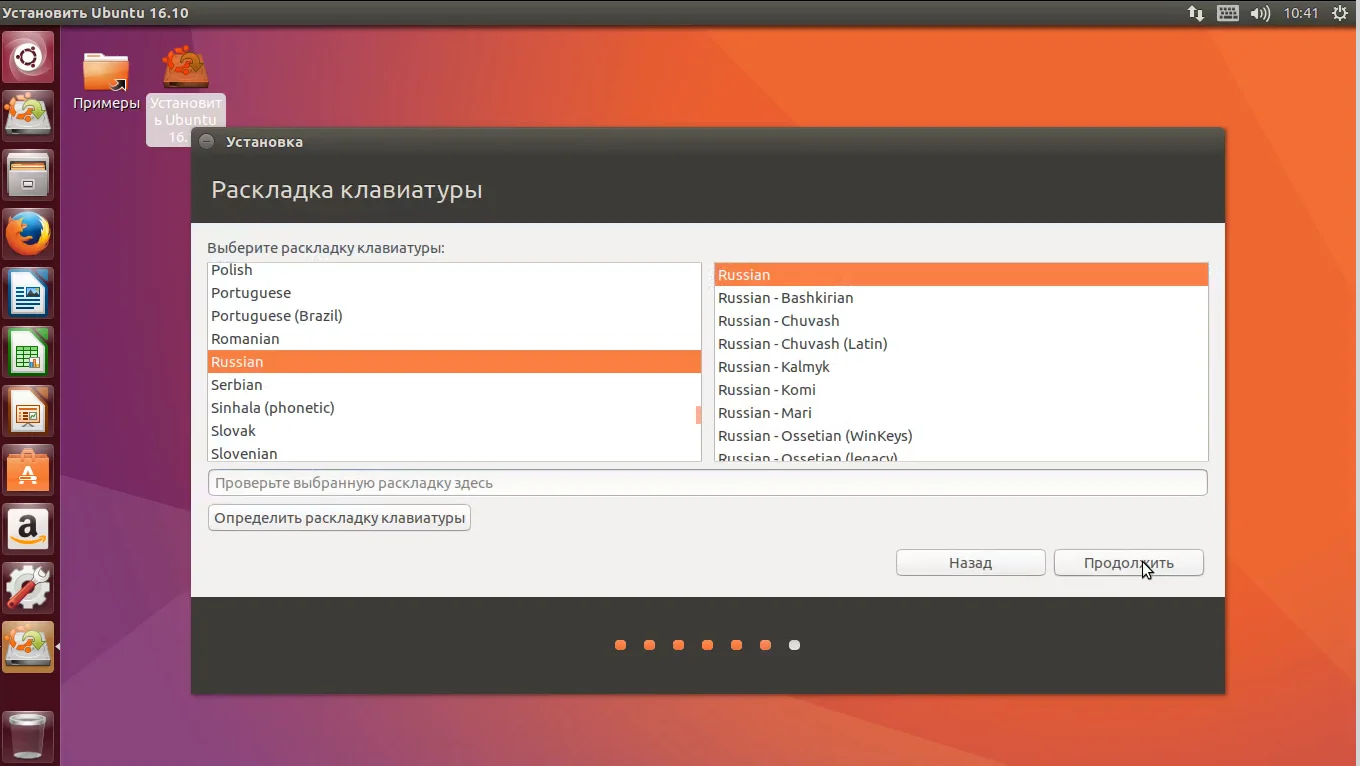The width and height of the screenshot is (1360, 766).
Task: Select Serbian in the language list
Action: click(x=454, y=385)
